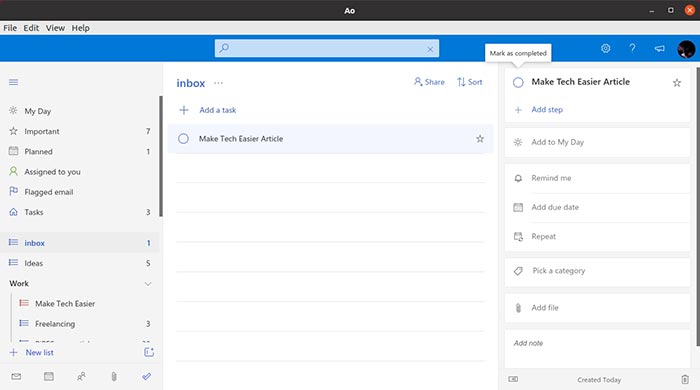Click the search field in header
700x390 pixels.
[x=327, y=48]
